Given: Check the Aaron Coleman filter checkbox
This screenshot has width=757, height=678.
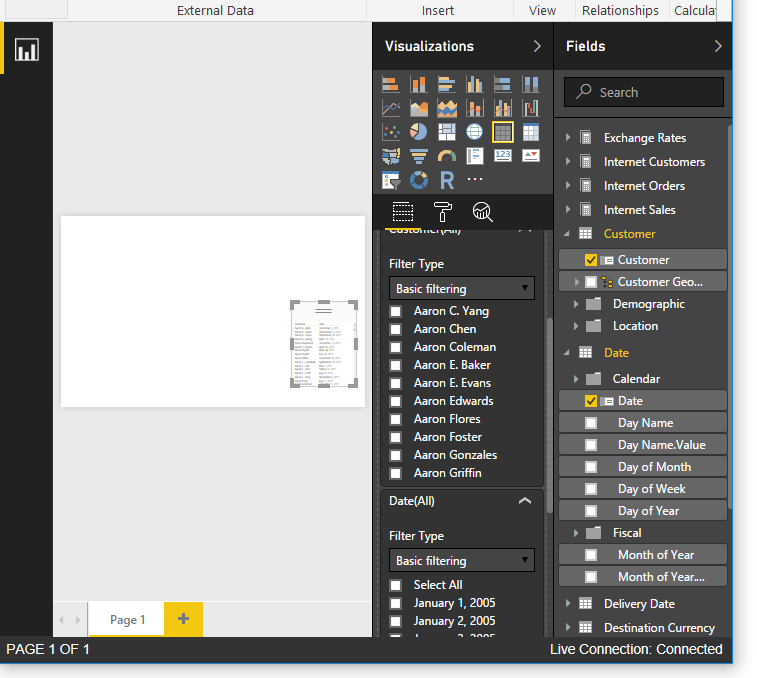Looking at the screenshot, I should [x=395, y=347].
